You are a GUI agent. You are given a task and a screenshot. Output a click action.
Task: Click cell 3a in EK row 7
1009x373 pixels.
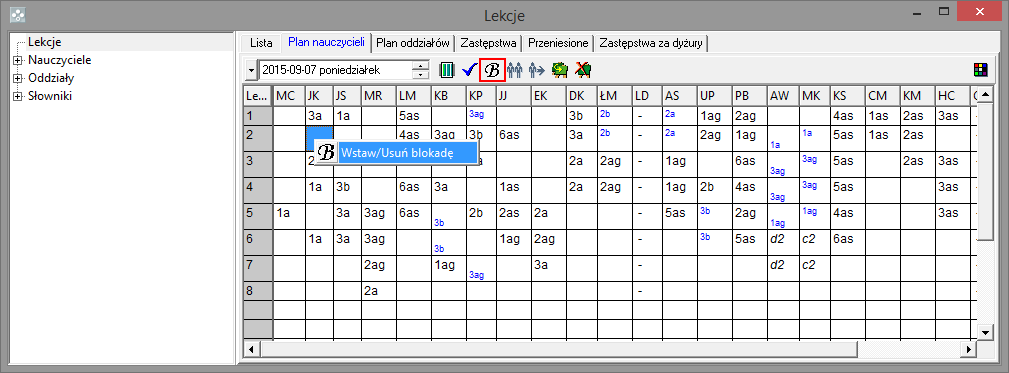point(548,269)
